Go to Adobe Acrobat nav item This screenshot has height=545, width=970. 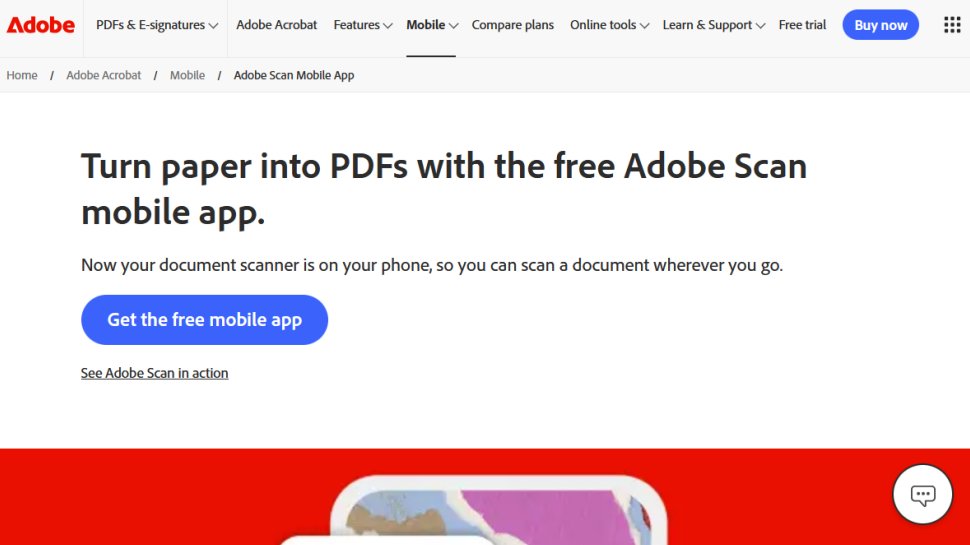tap(276, 25)
